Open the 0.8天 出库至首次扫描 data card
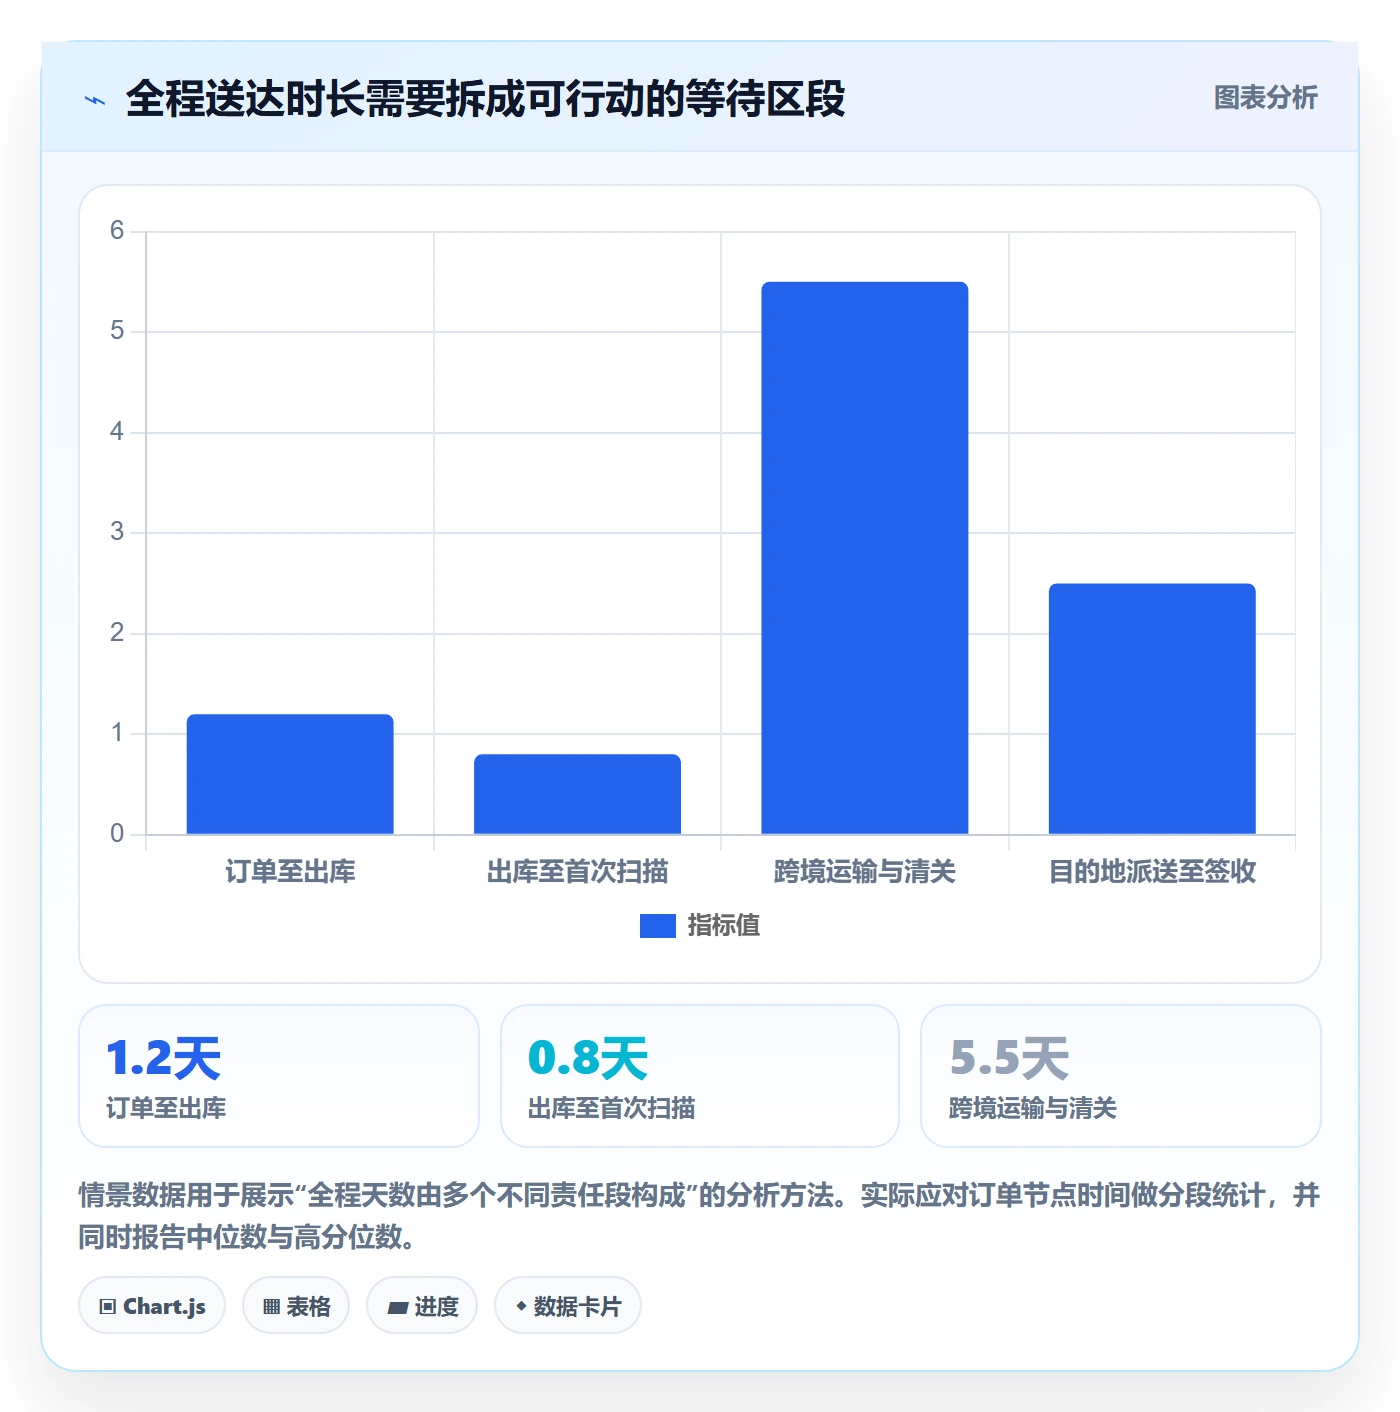Screen dimensions: 1400x1412 [x=700, y=1076]
